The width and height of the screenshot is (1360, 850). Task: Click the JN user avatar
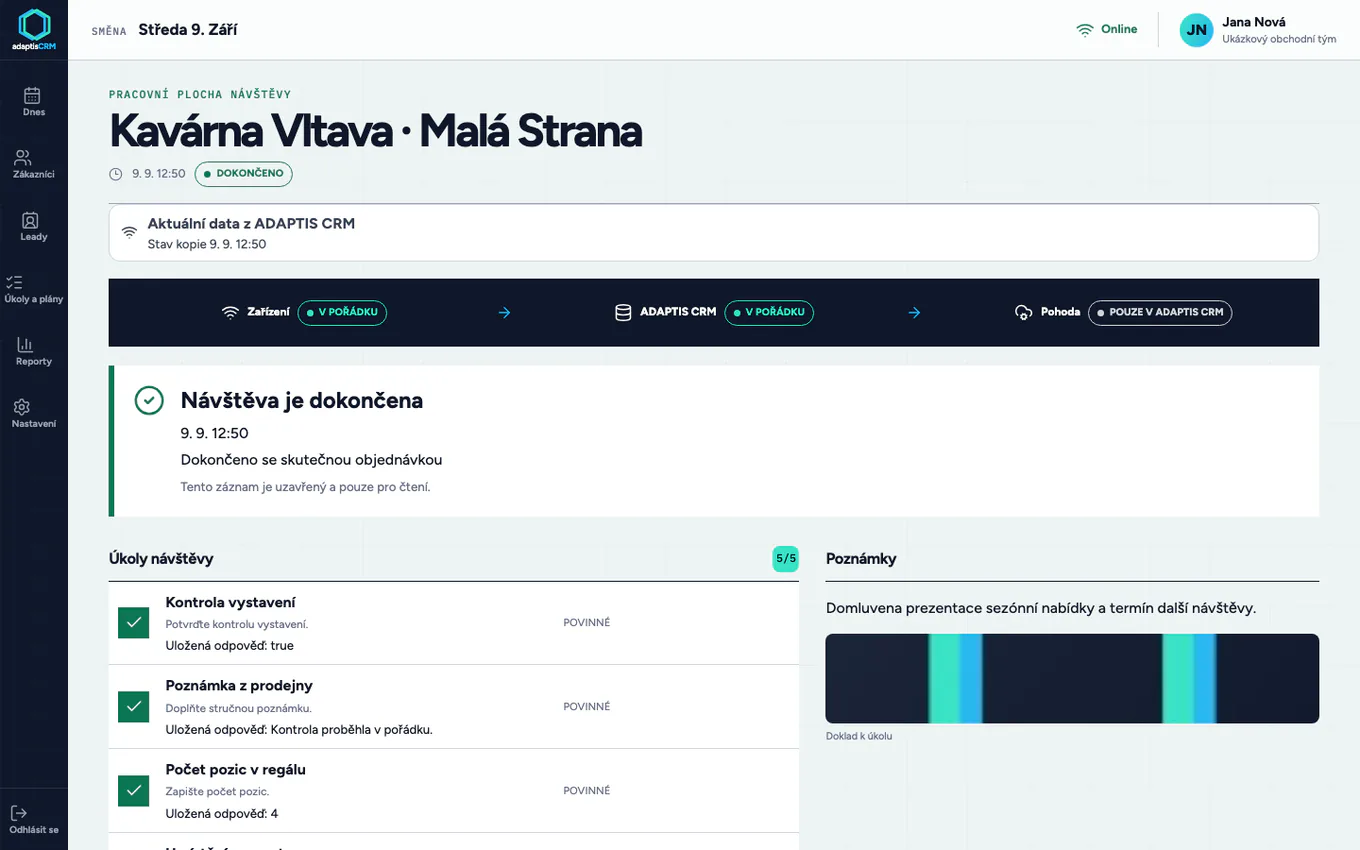1196,30
